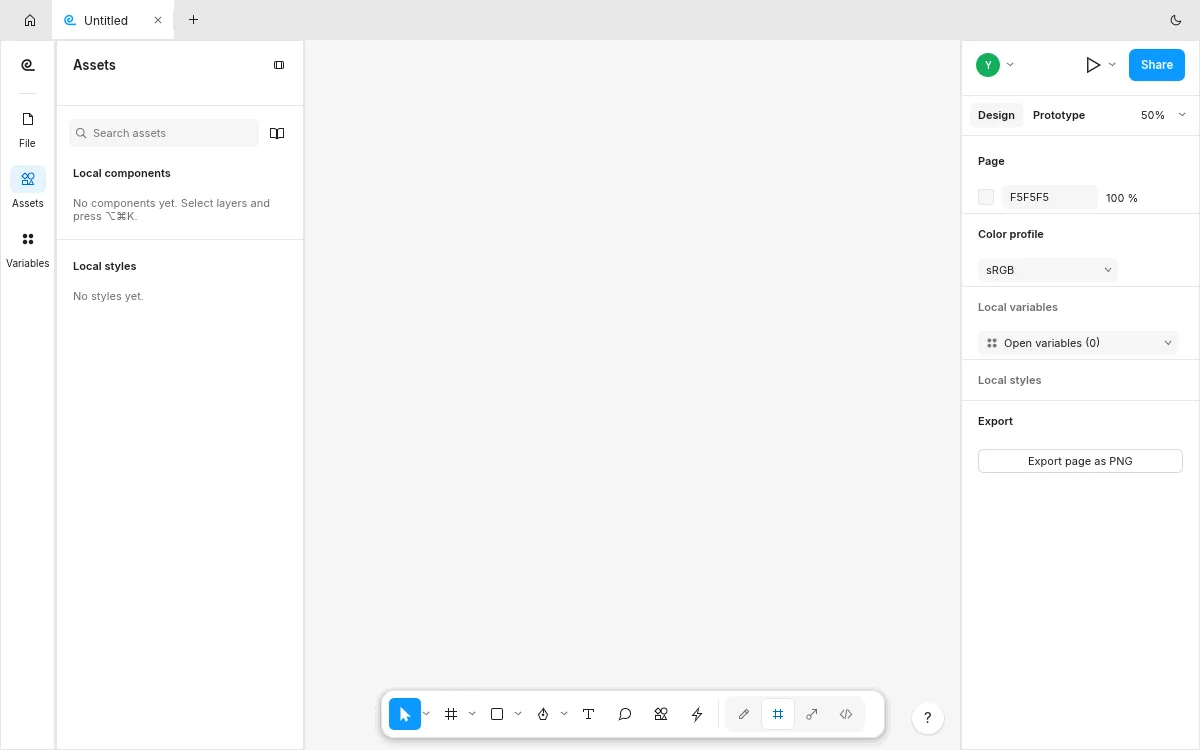Open the actions lightning bolt tool
This screenshot has width=1200, height=750.
coord(697,714)
